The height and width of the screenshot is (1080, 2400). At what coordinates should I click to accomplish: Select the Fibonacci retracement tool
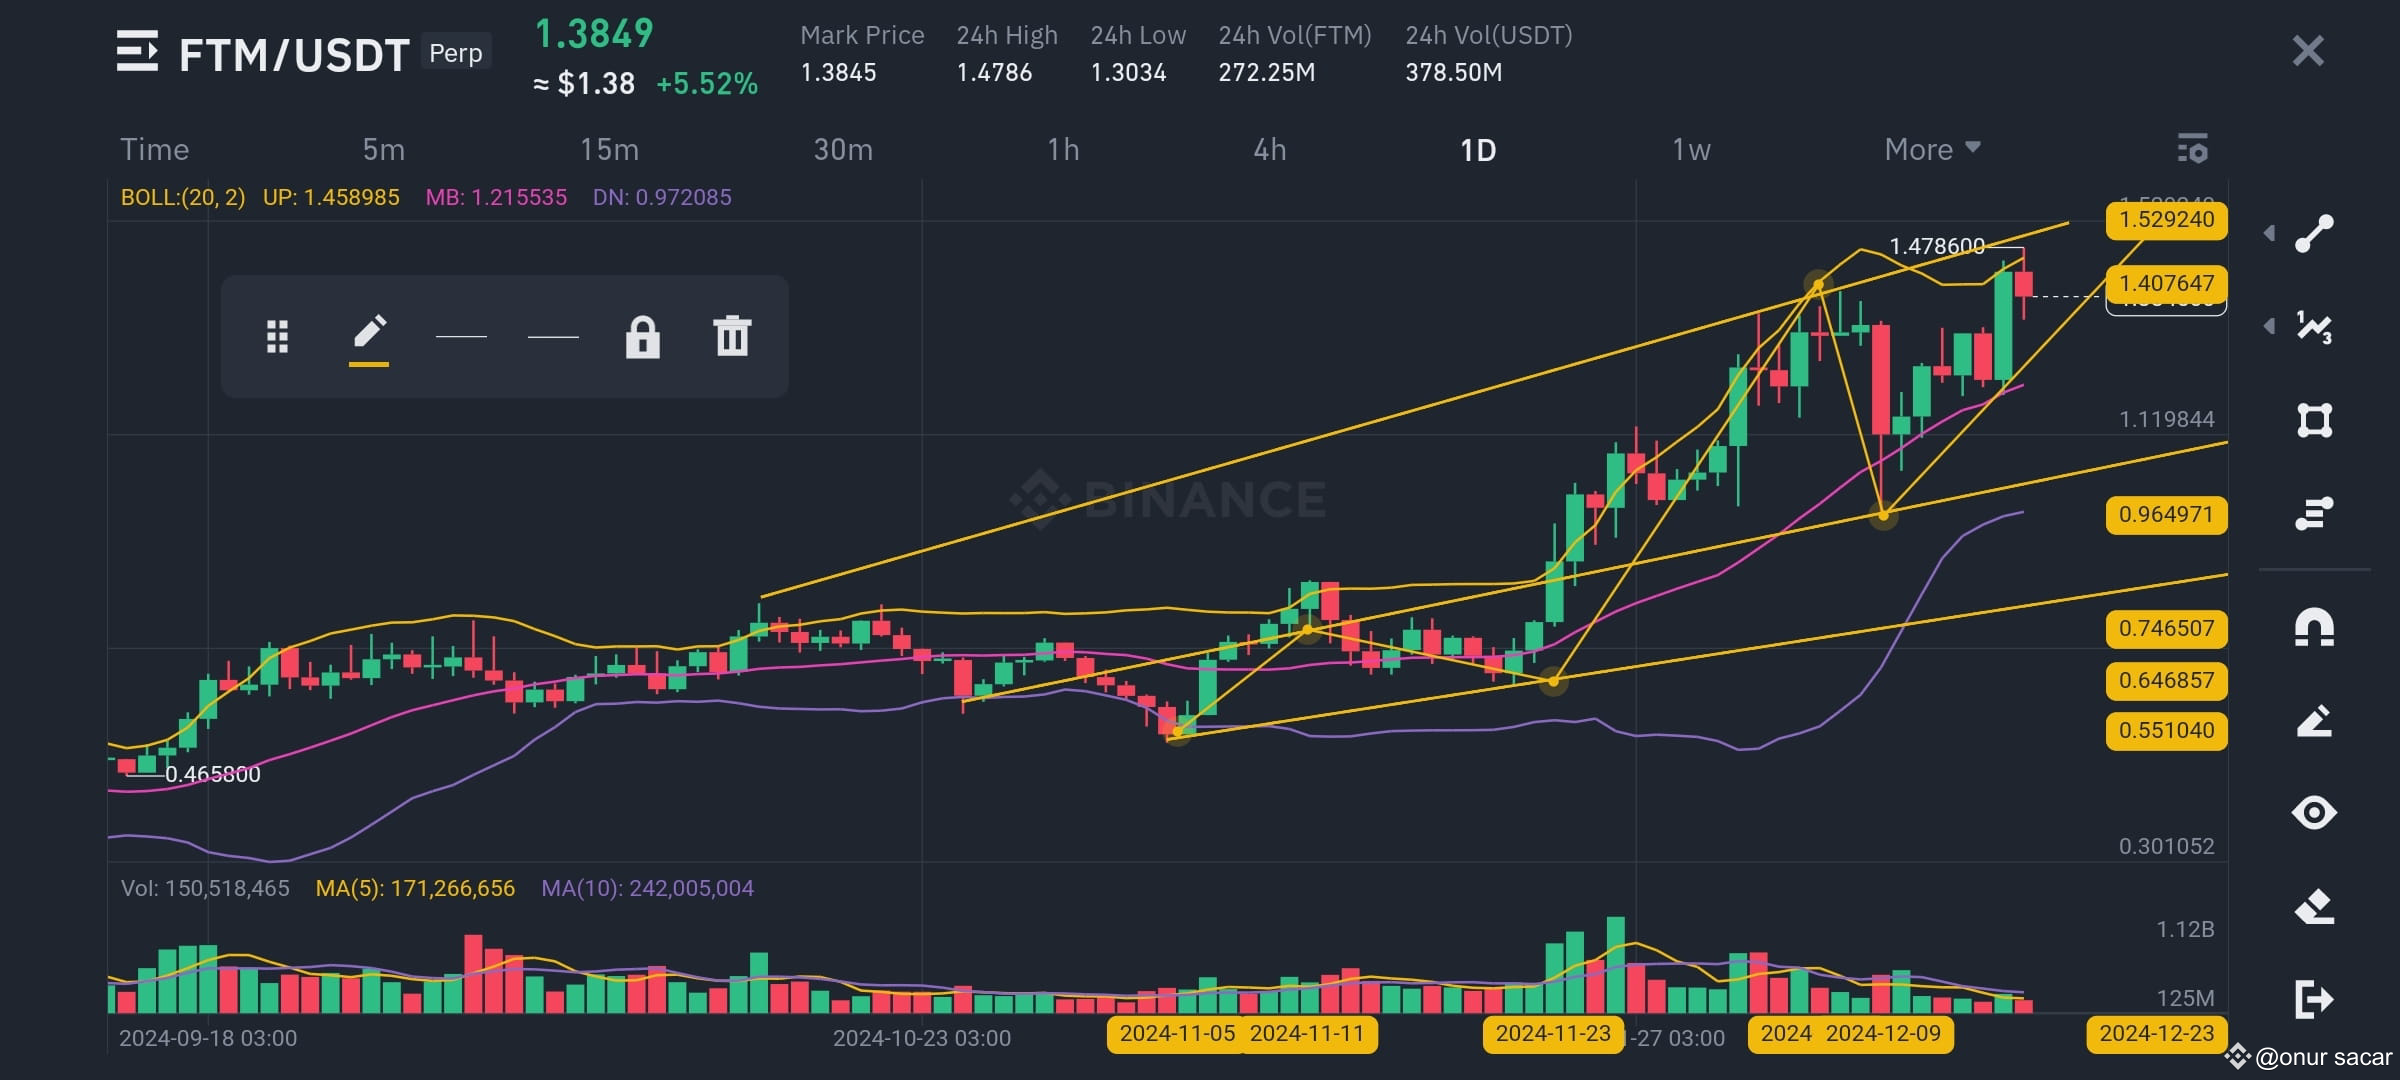click(x=2314, y=513)
